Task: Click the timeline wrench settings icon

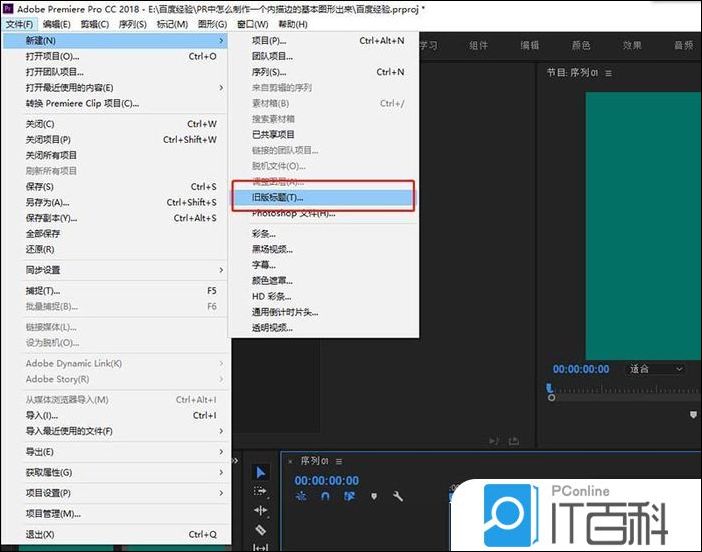Action: [x=398, y=497]
